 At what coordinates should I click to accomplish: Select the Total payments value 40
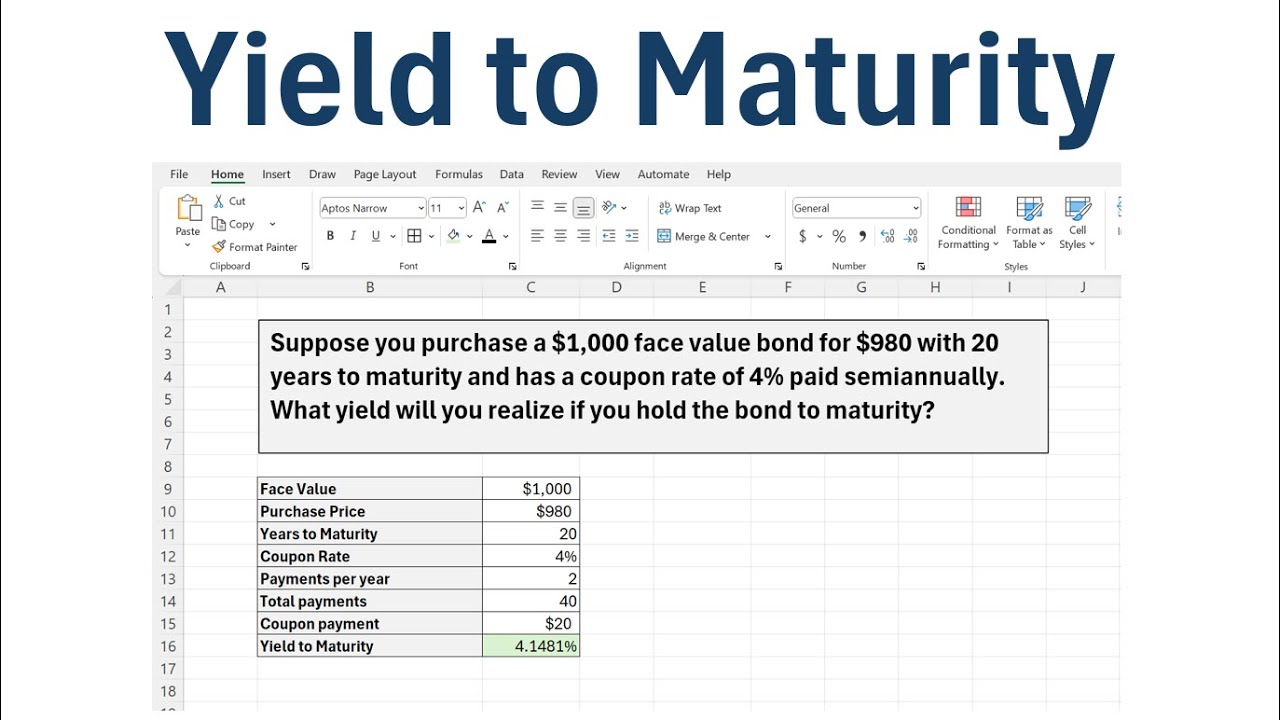(531, 601)
